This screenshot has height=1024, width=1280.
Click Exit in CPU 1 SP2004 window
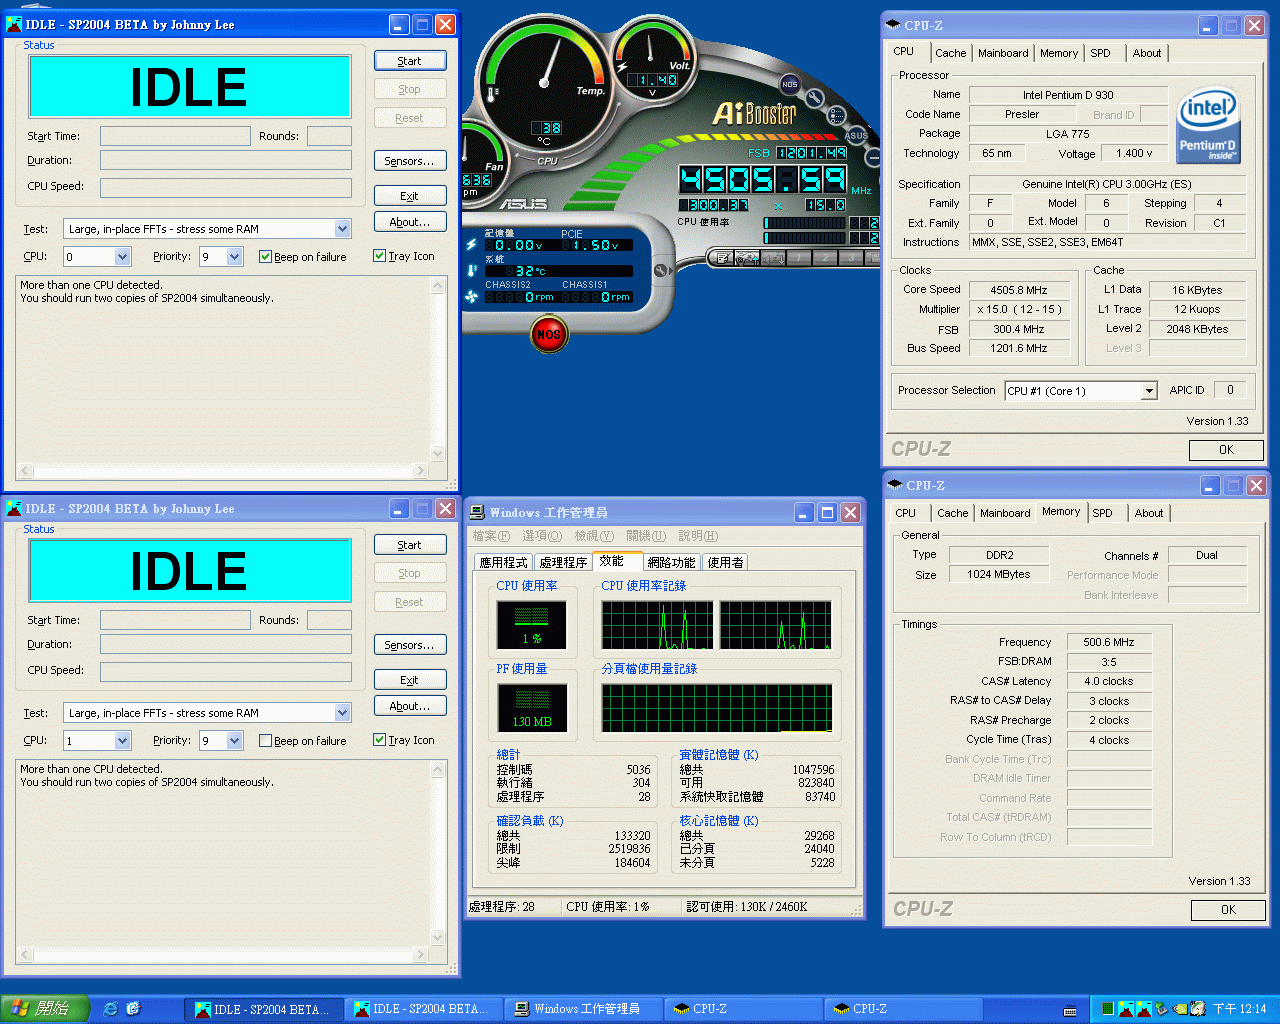point(410,680)
